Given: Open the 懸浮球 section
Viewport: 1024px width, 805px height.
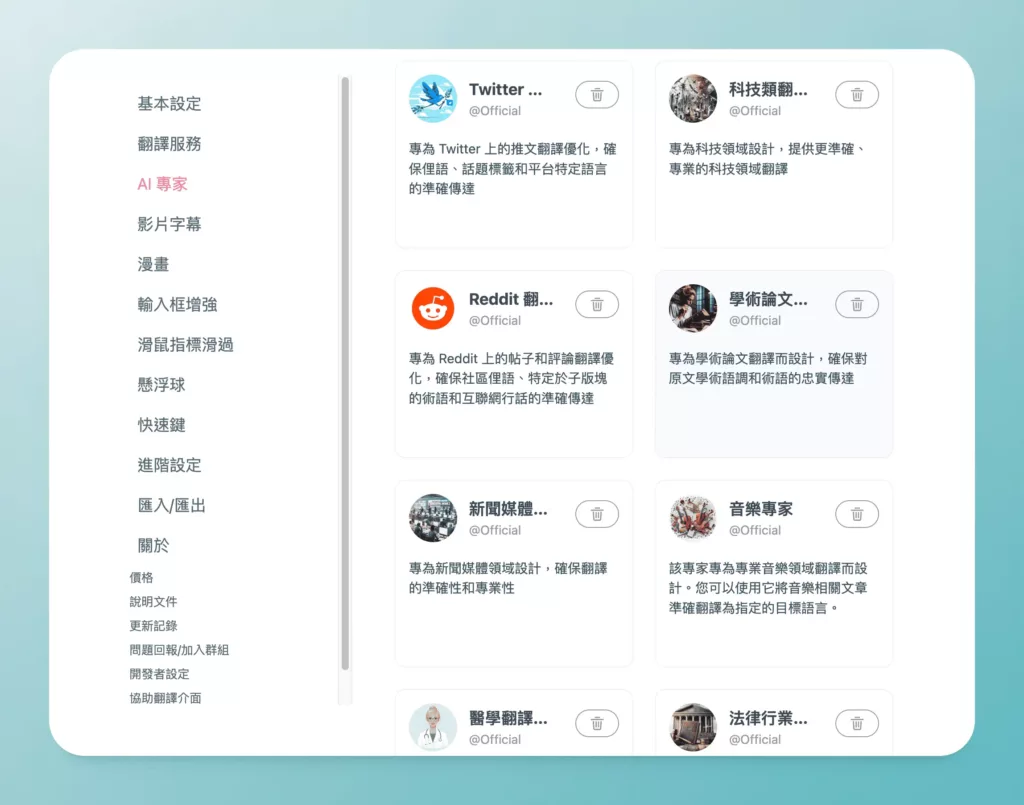Looking at the screenshot, I should pyautogui.click(x=161, y=385).
